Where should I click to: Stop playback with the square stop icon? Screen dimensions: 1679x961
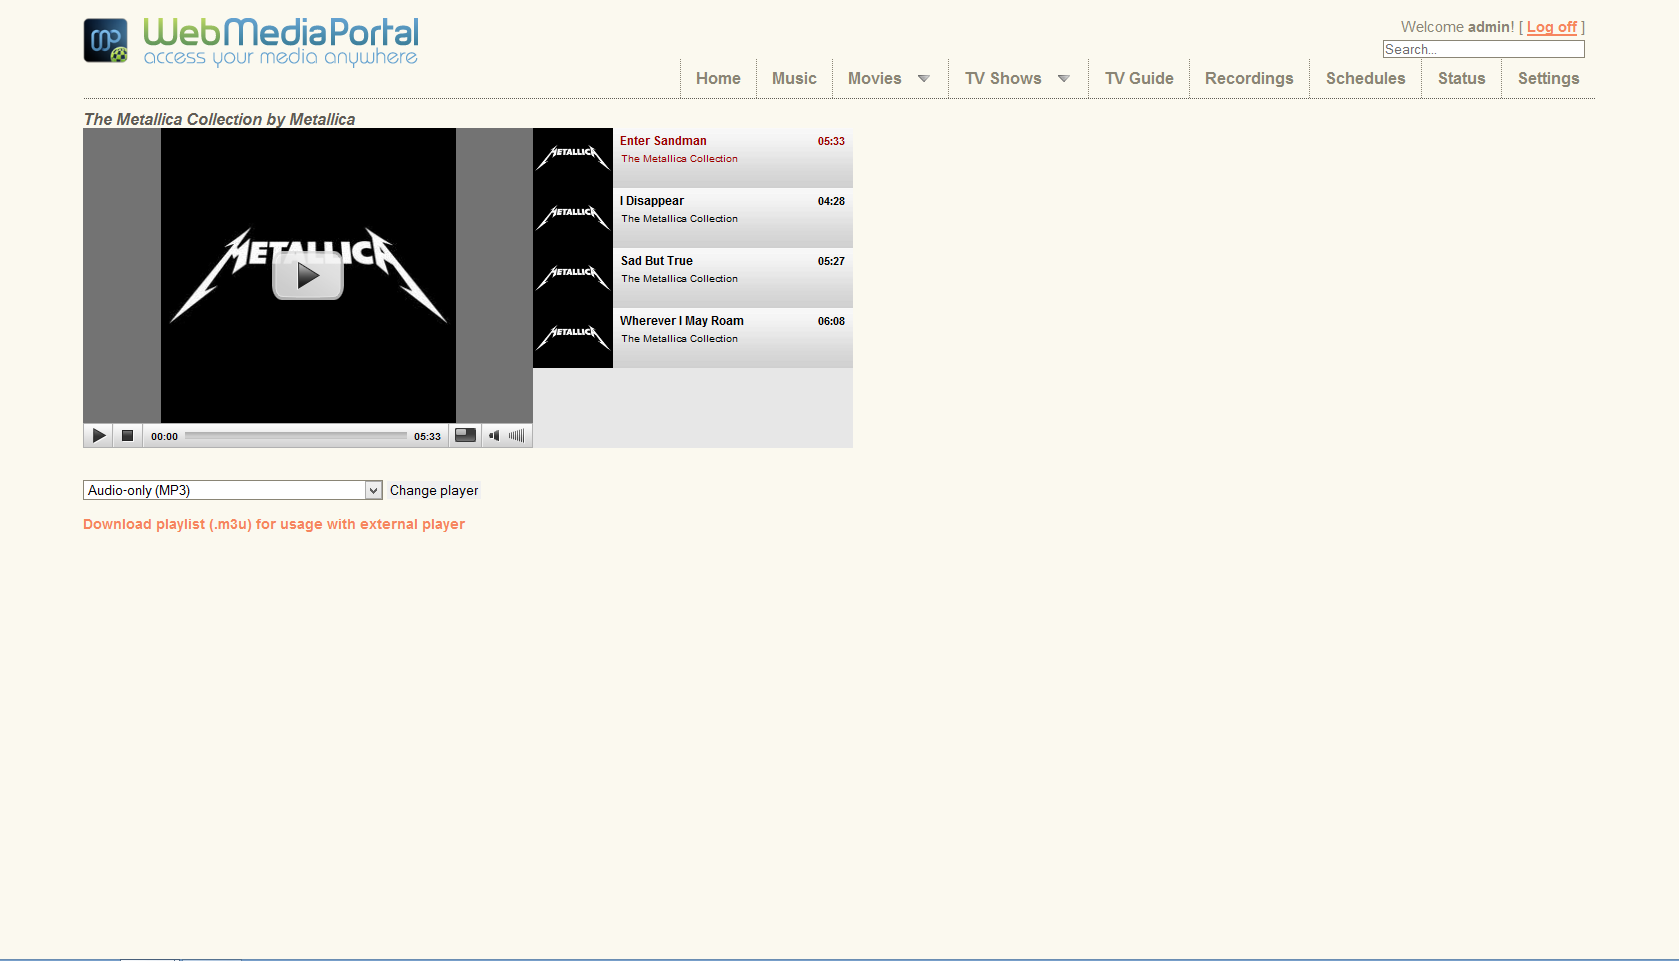[127, 436]
